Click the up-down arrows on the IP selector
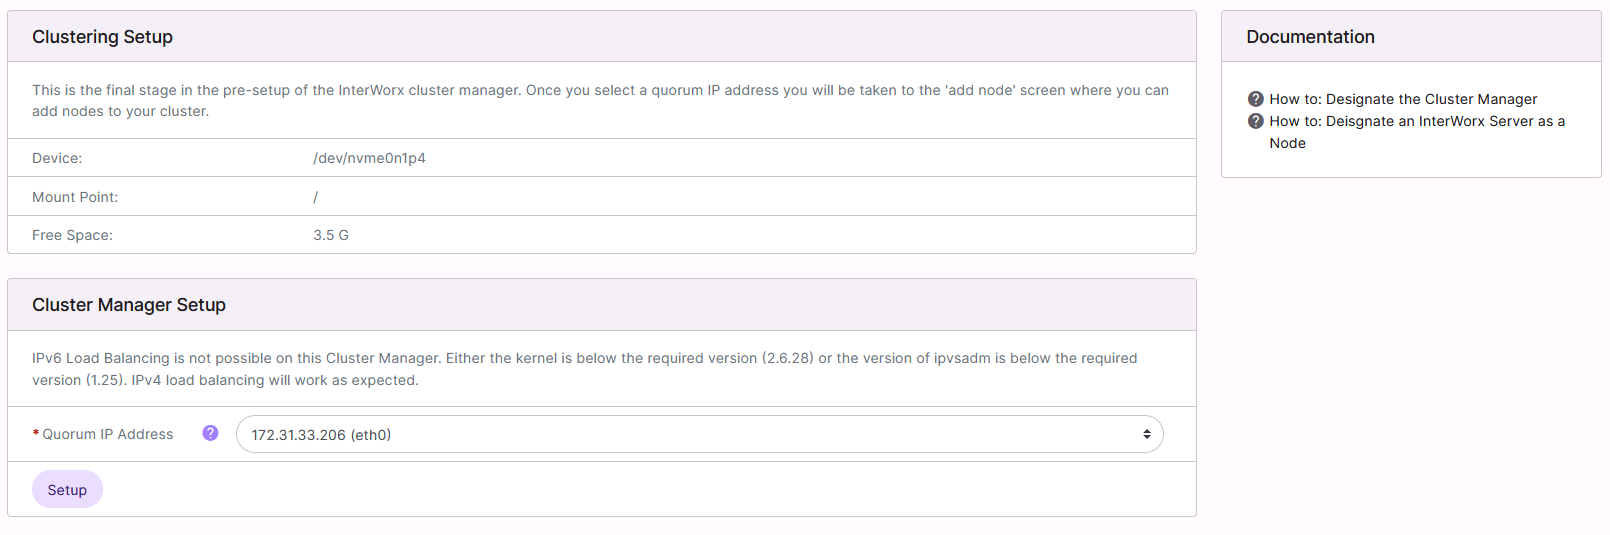The image size is (1610, 535). tap(1146, 434)
